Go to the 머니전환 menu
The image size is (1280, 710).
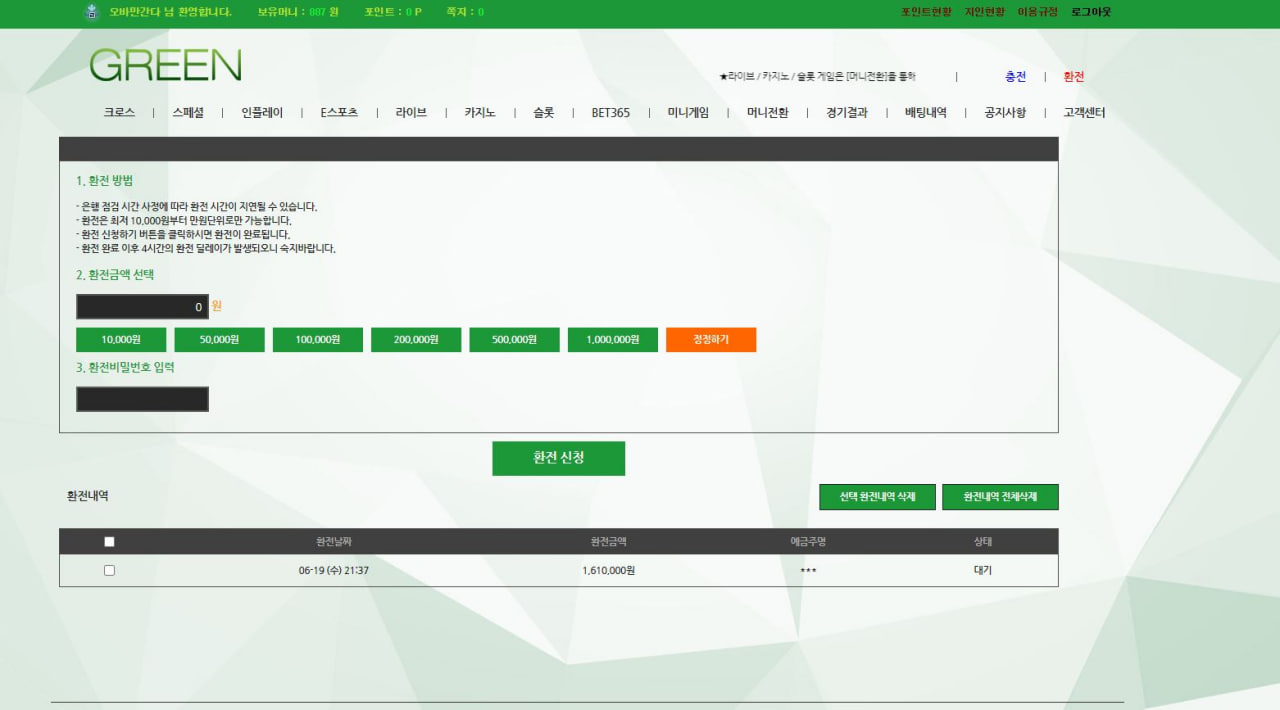tap(767, 113)
